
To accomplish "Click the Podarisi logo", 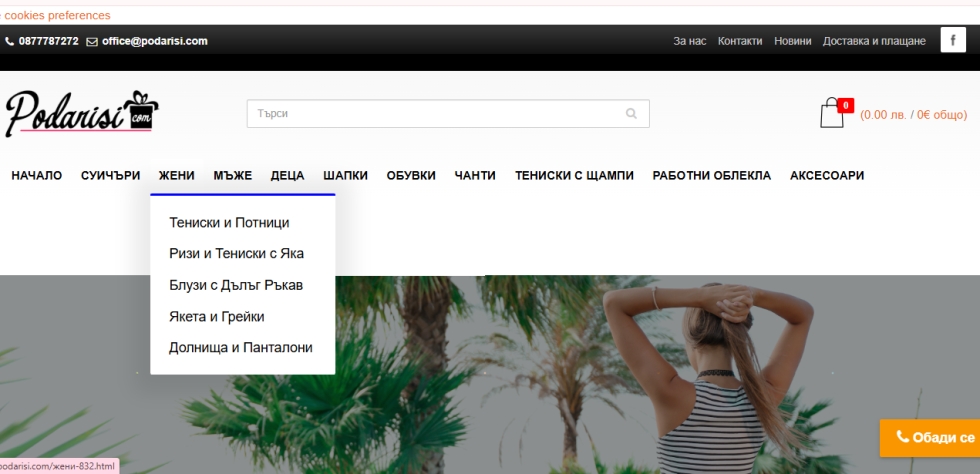I will click(x=81, y=113).
